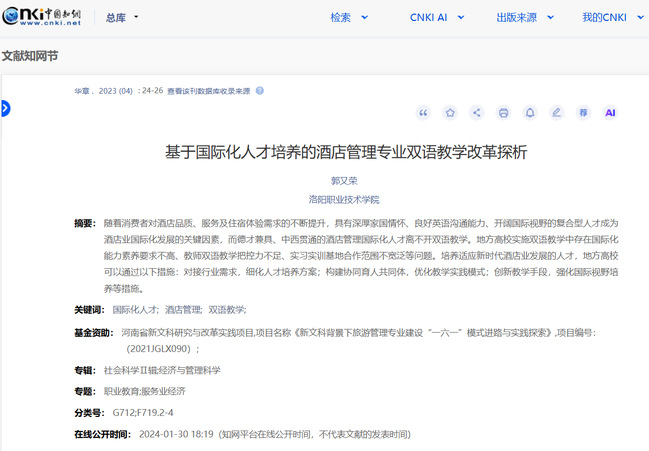Share the article via share icon
The image size is (649, 451).
(477, 113)
